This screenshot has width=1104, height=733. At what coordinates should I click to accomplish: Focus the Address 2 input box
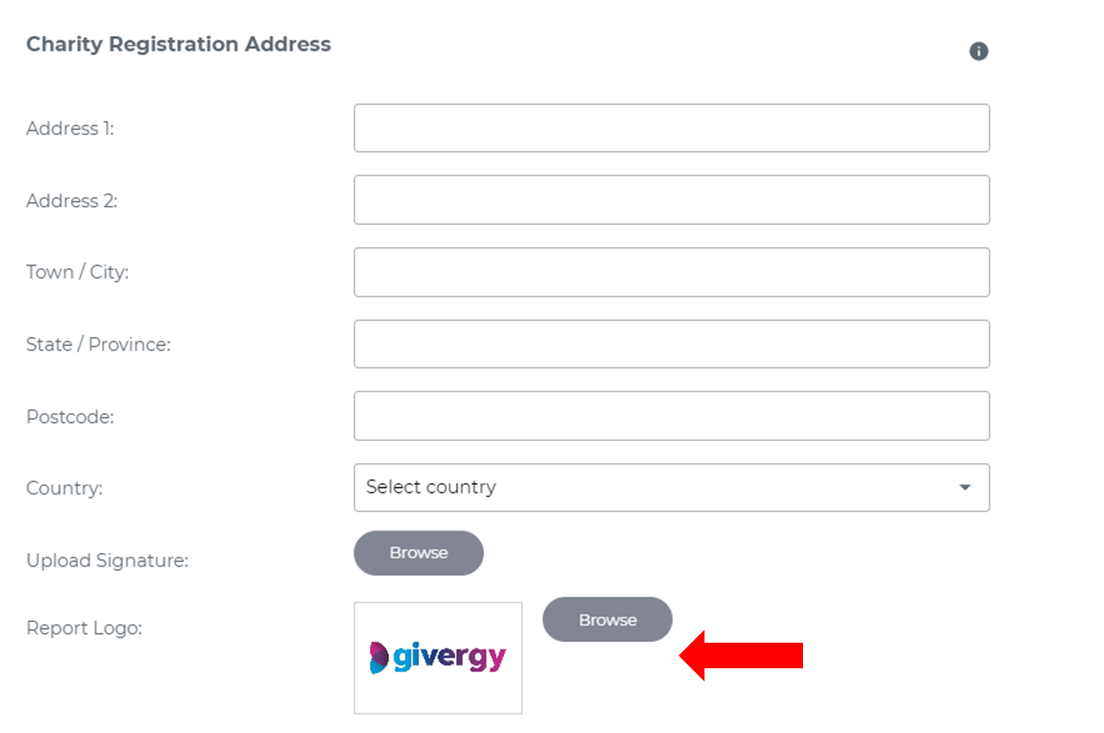[671, 200]
